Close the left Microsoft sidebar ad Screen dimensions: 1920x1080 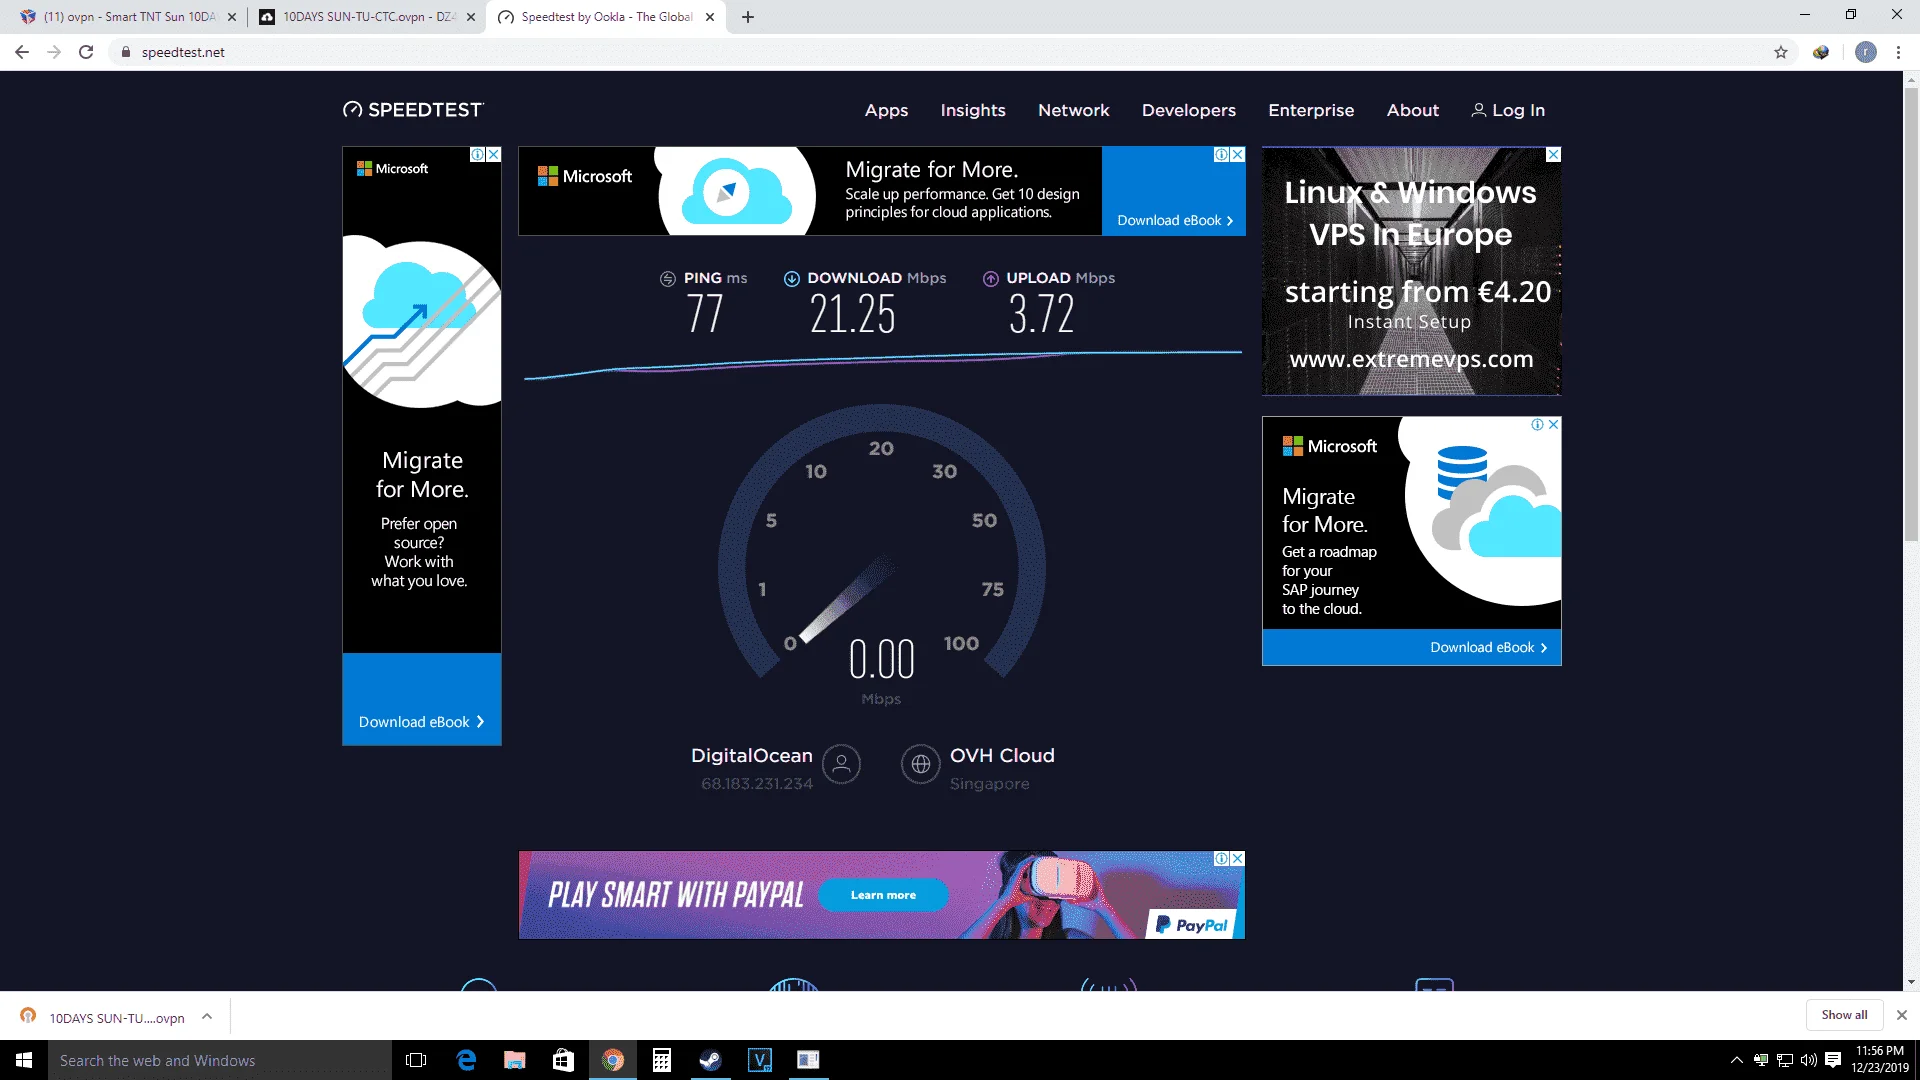click(494, 155)
